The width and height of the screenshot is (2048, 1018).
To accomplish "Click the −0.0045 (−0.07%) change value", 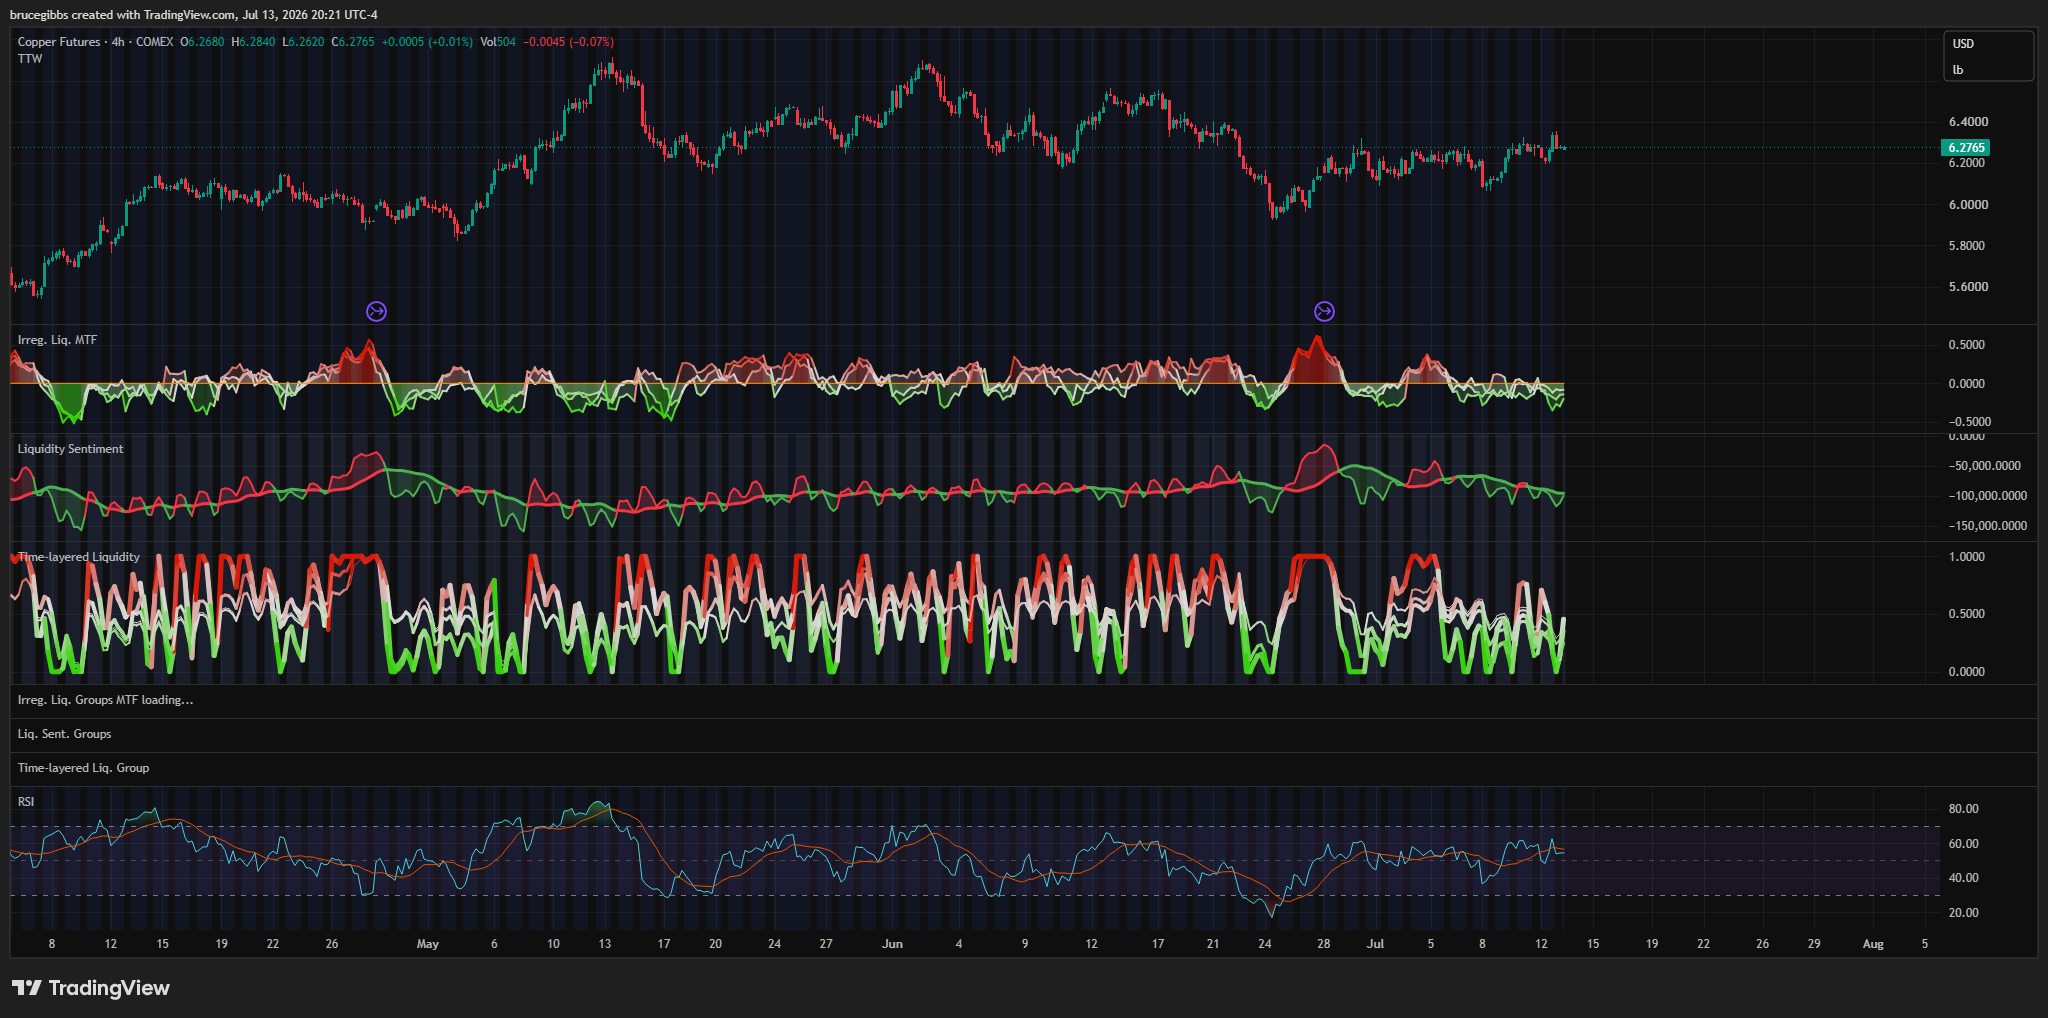I will [x=568, y=42].
